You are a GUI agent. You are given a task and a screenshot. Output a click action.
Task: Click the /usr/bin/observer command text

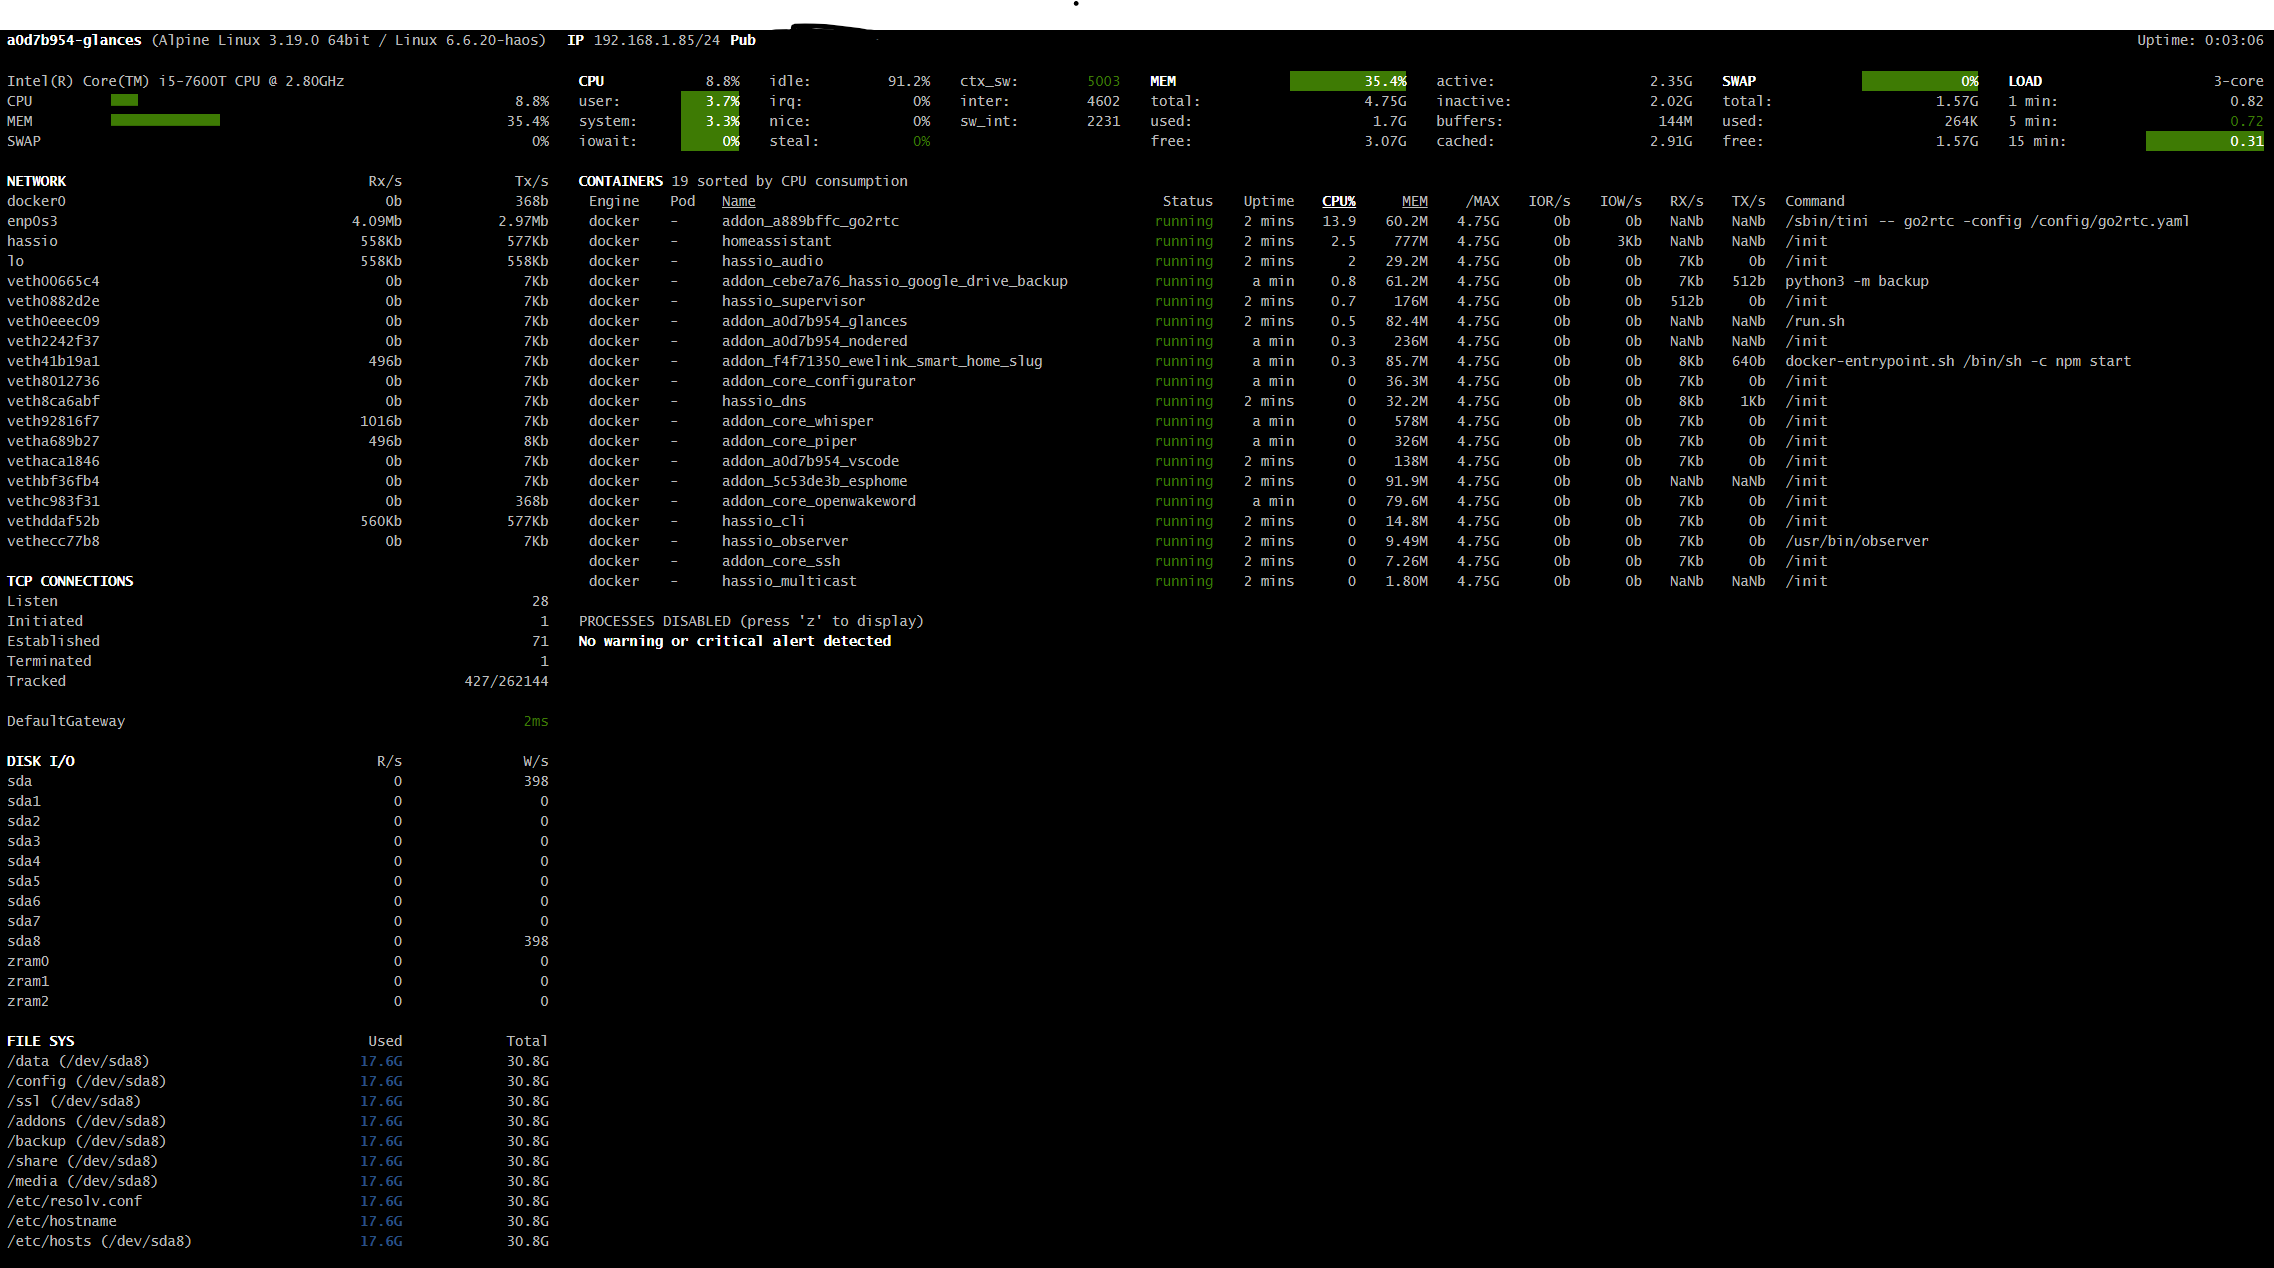coord(1856,541)
